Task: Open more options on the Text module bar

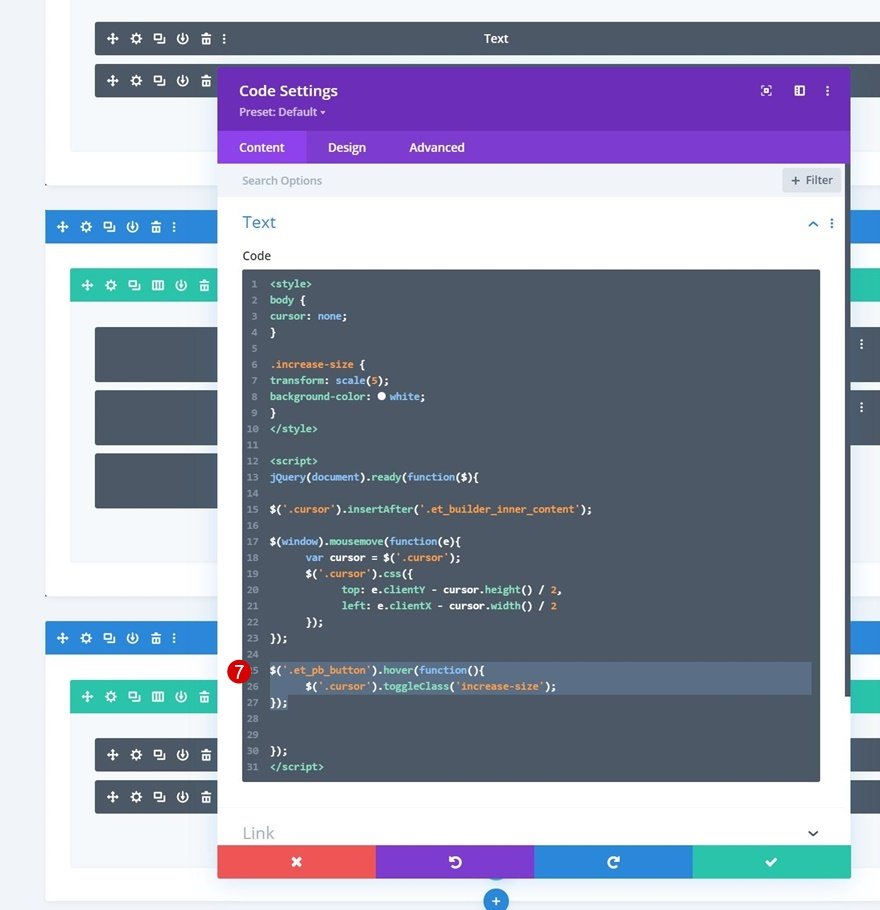Action: pyautogui.click(x=224, y=38)
